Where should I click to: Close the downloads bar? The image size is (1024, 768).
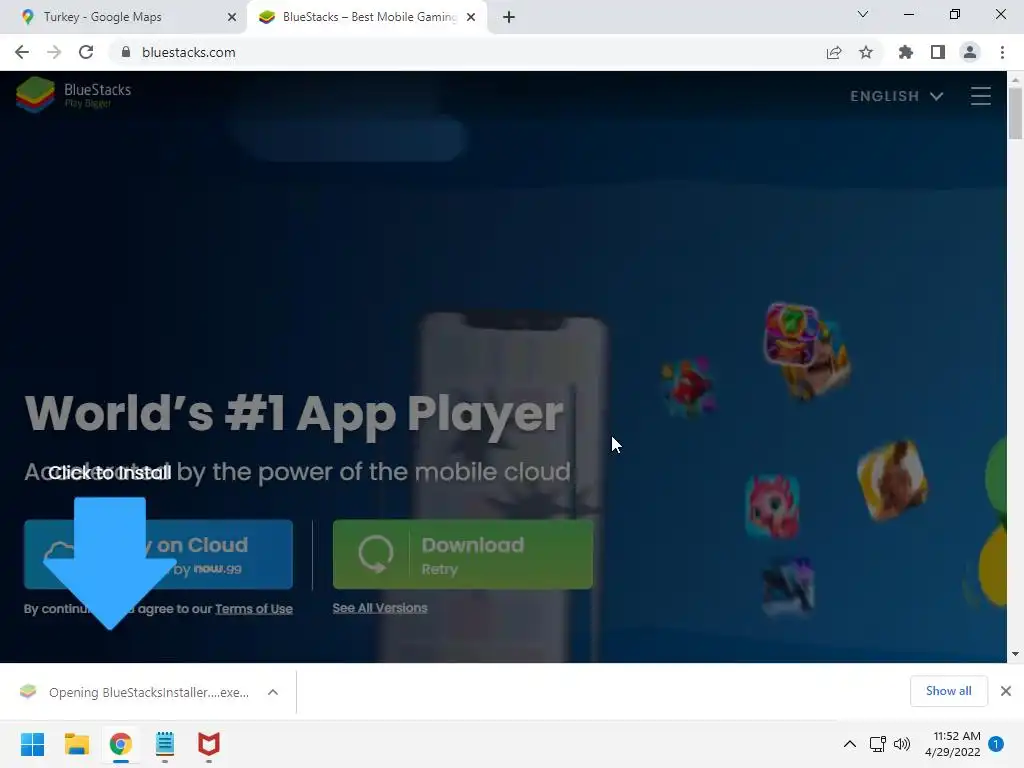pyautogui.click(x=1006, y=691)
